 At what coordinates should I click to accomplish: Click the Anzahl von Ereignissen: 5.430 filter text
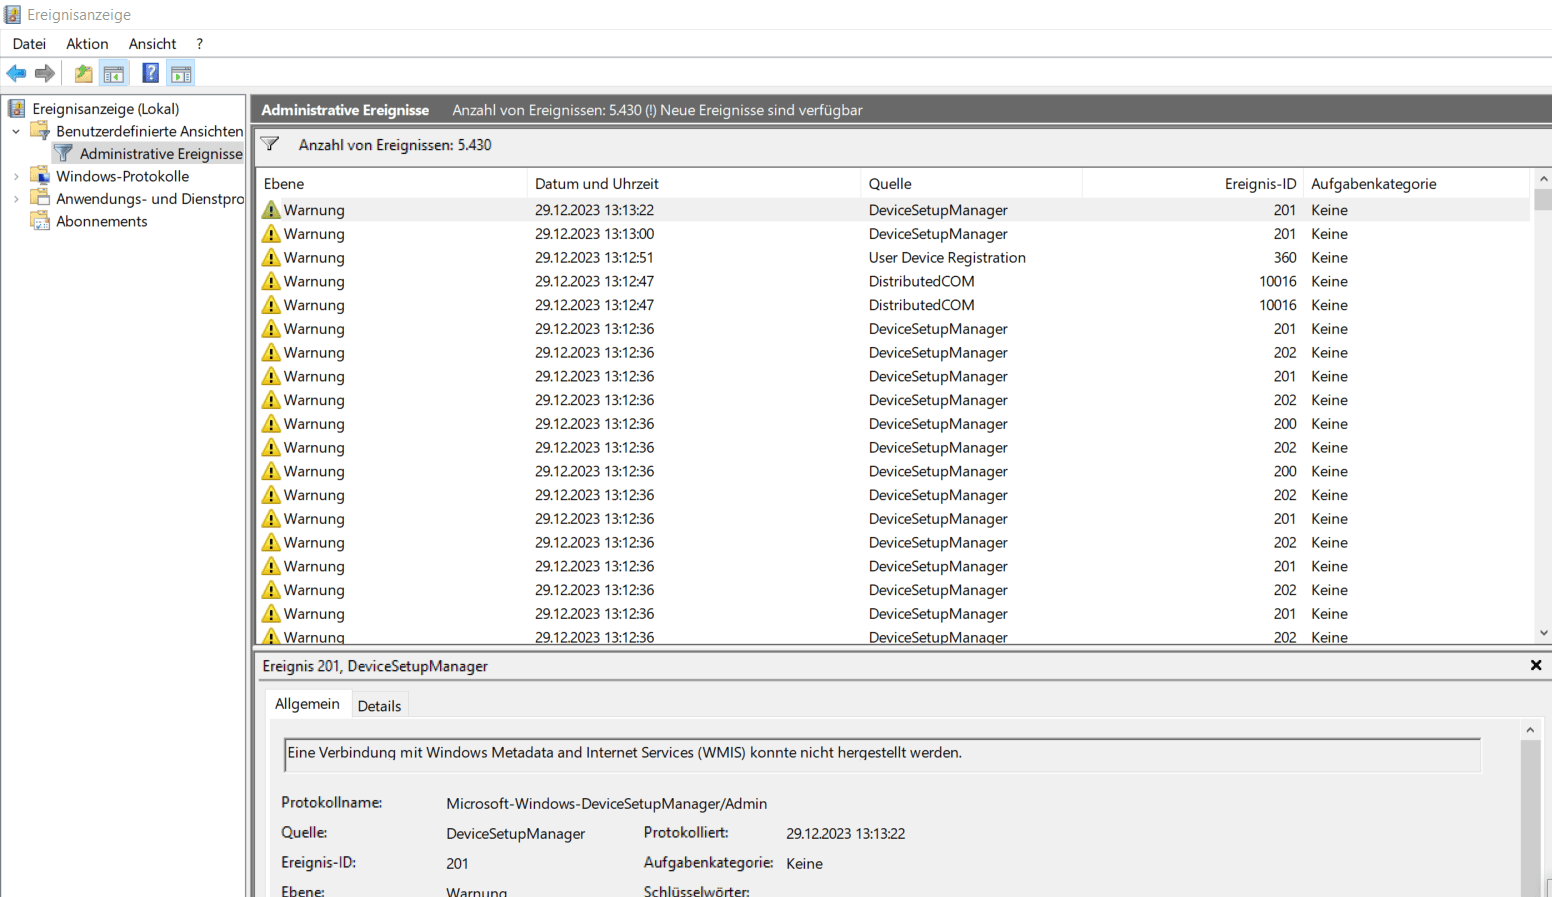(x=395, y=145)
